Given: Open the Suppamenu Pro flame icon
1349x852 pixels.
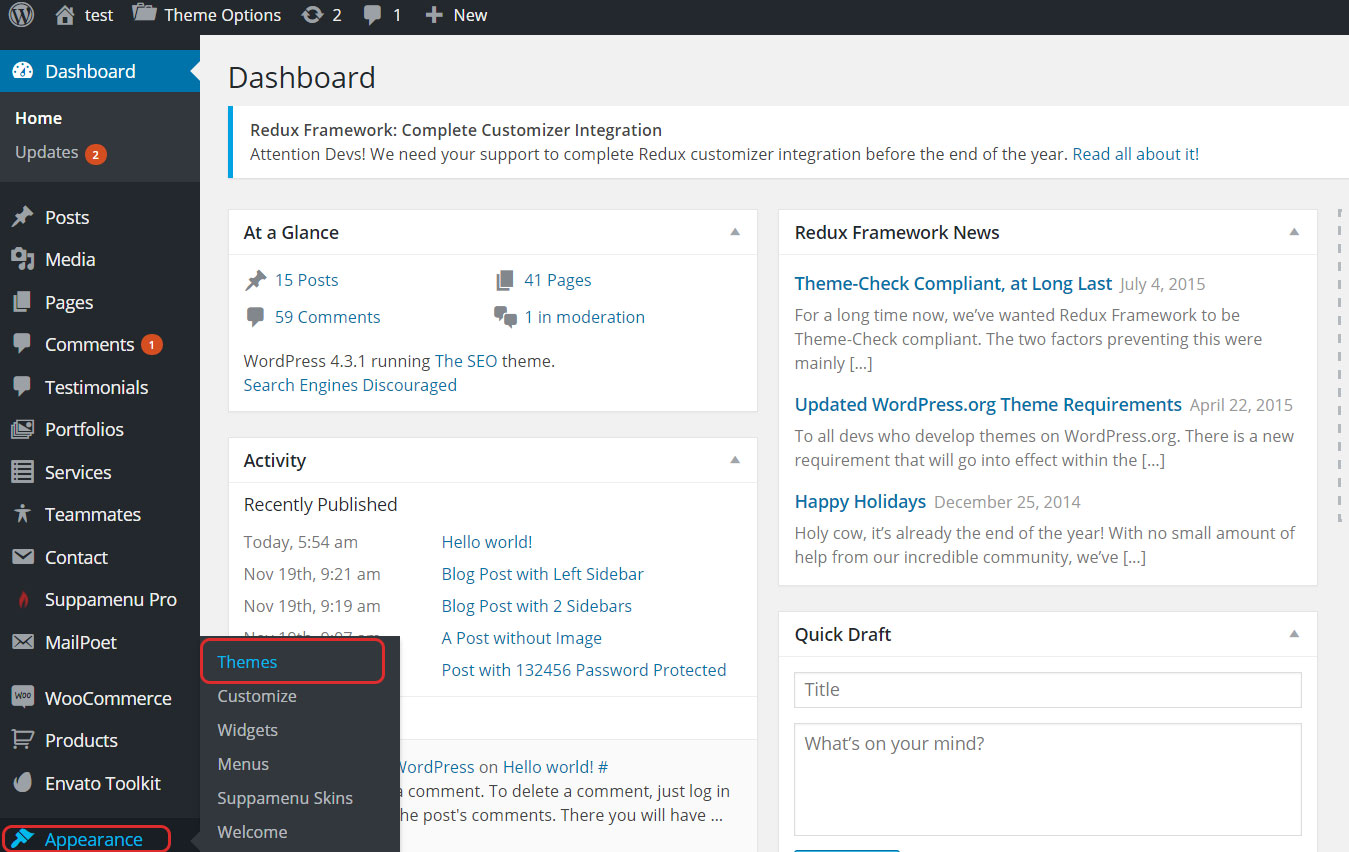Looking at the screenshot, I should [x=22, y=600].
